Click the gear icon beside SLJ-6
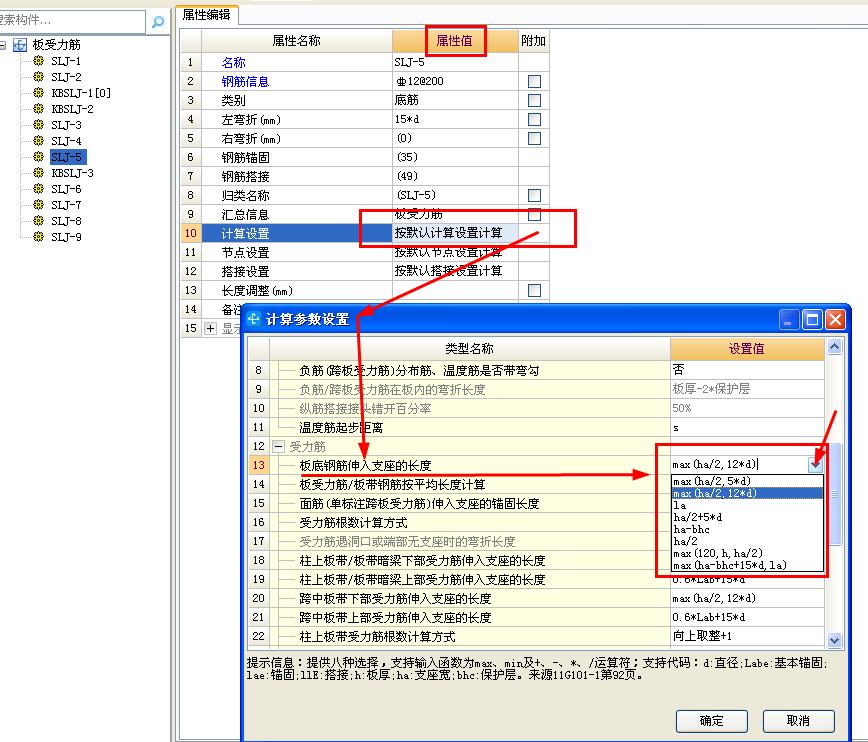Image resolution: width=868 pixels, height=742 pixels. pos(38,189)
